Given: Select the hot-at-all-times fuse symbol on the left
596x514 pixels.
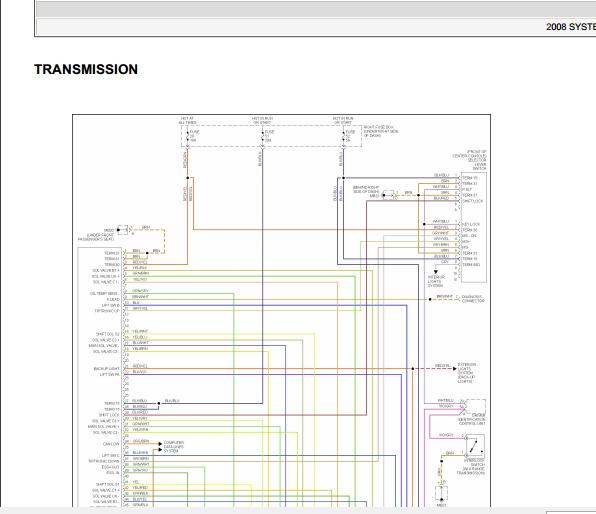Looking at the screenshot, I should (x=187, y=136).
